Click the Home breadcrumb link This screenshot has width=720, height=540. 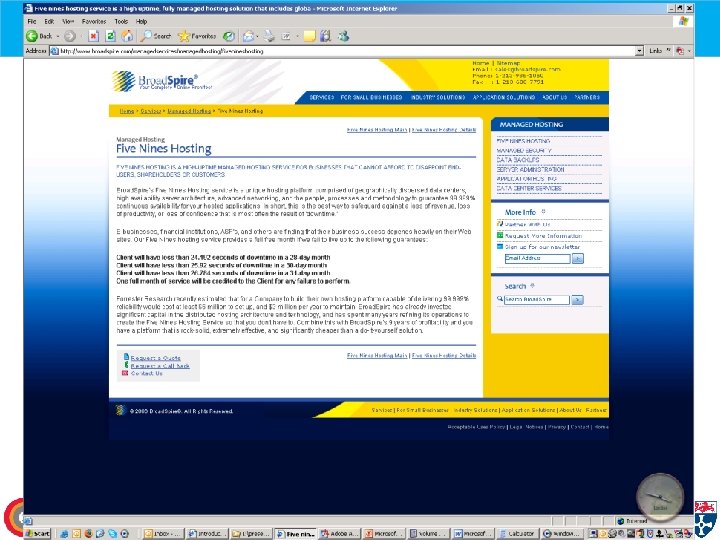[127, 111]
